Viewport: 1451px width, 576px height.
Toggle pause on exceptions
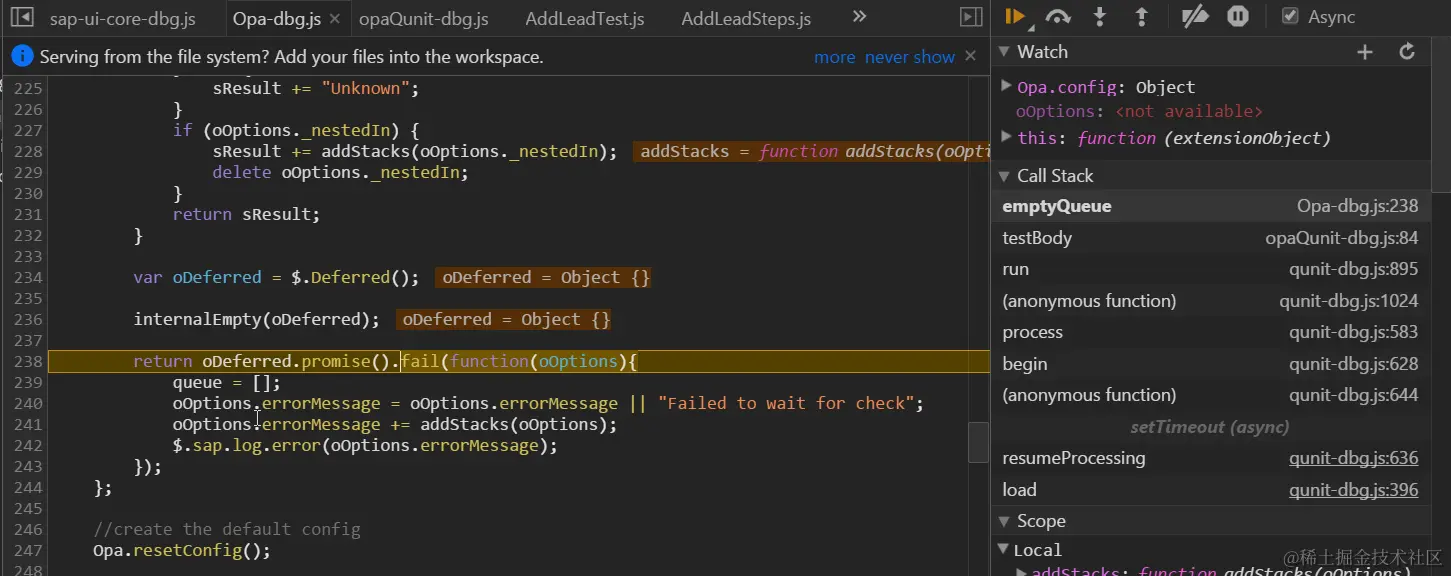coord(1238,16)
